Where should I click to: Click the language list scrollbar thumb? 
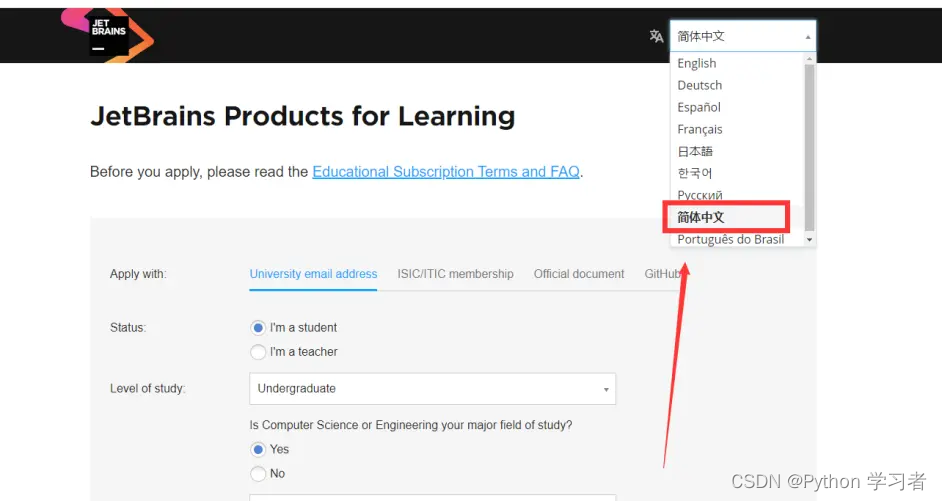click(x=809, y=147)
